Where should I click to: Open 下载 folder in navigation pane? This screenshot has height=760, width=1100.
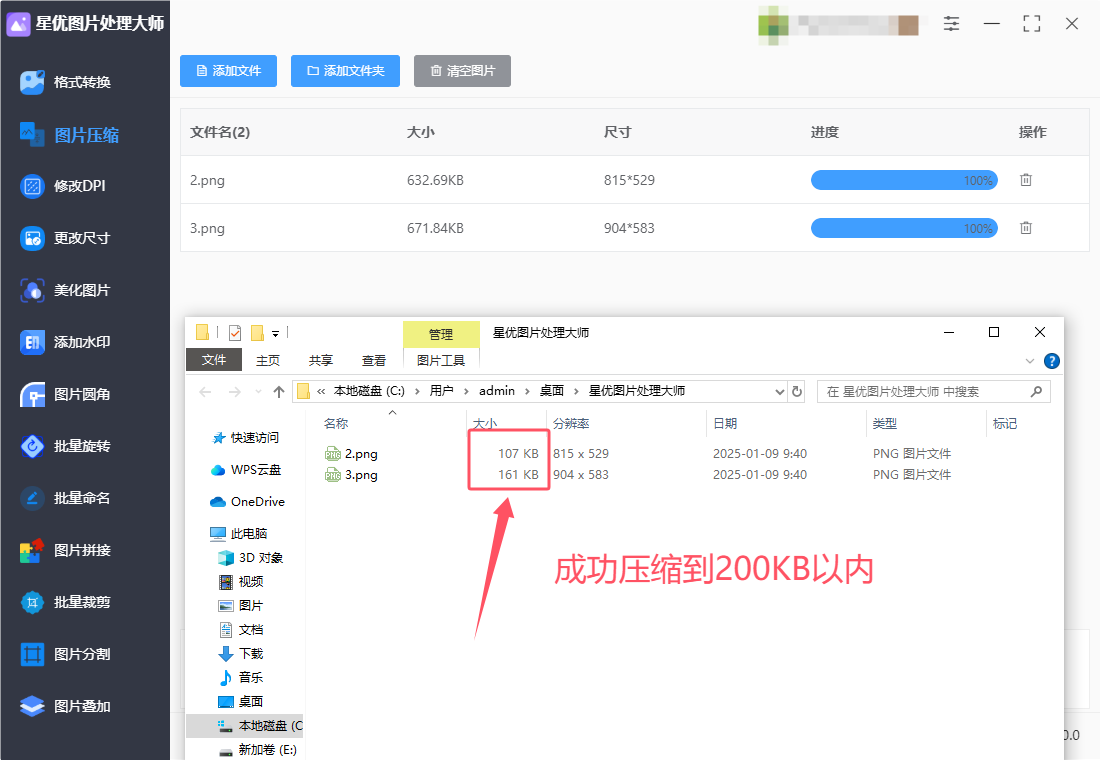241,653
